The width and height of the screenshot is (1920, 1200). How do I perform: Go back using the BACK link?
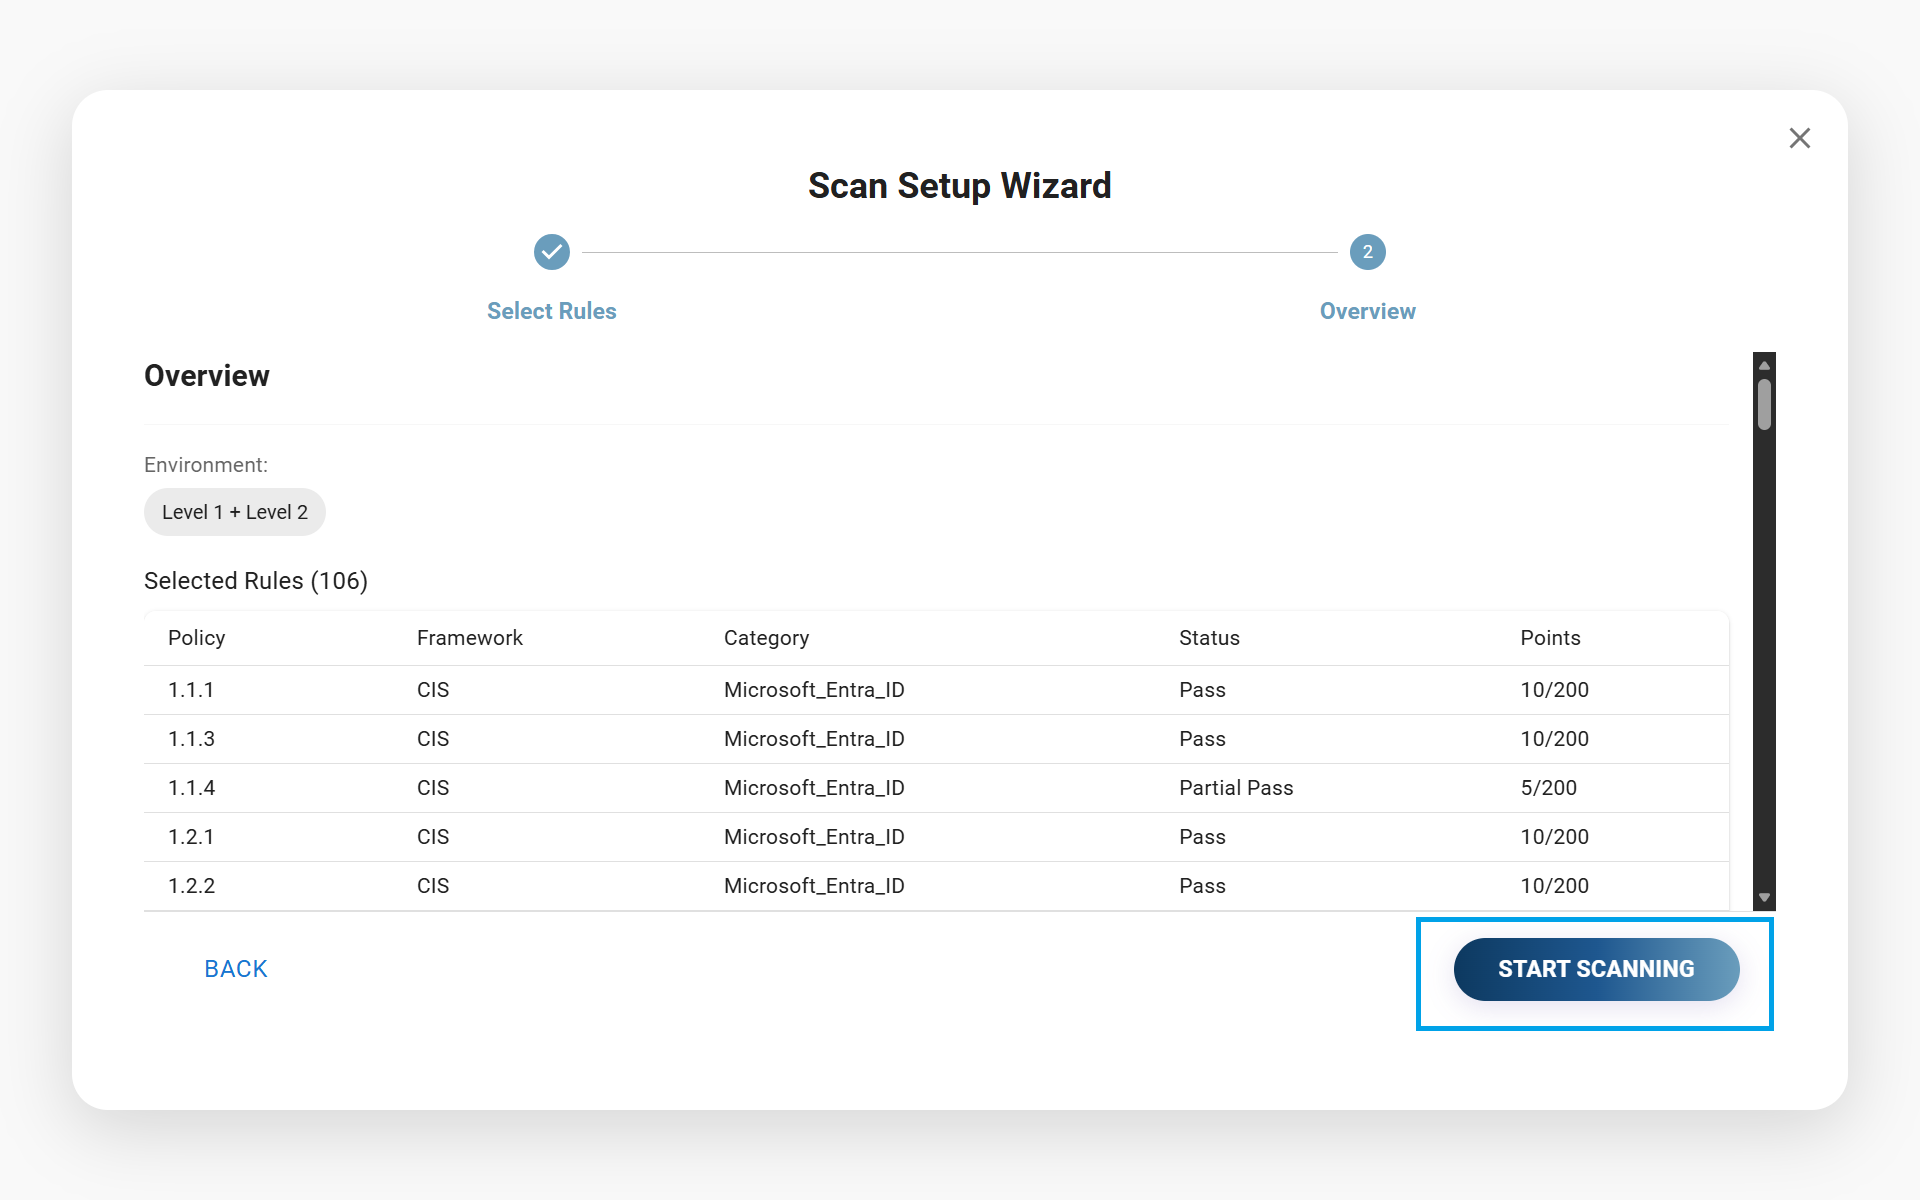click(235, 968)
